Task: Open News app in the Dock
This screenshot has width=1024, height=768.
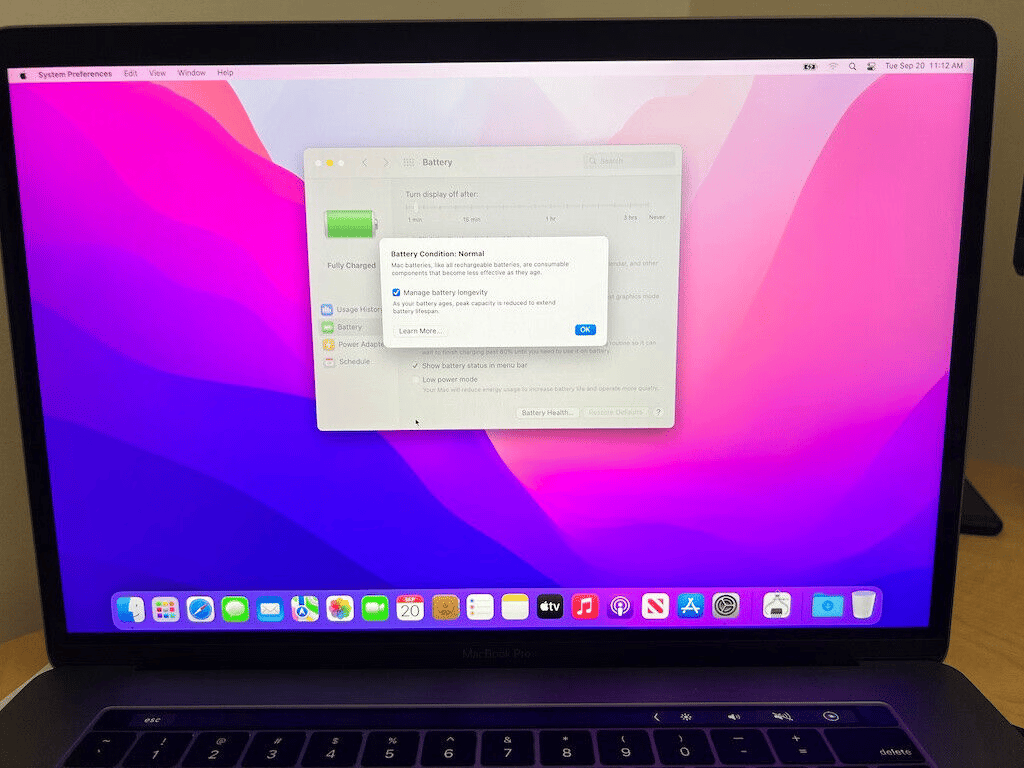Action: click(654, 607)
